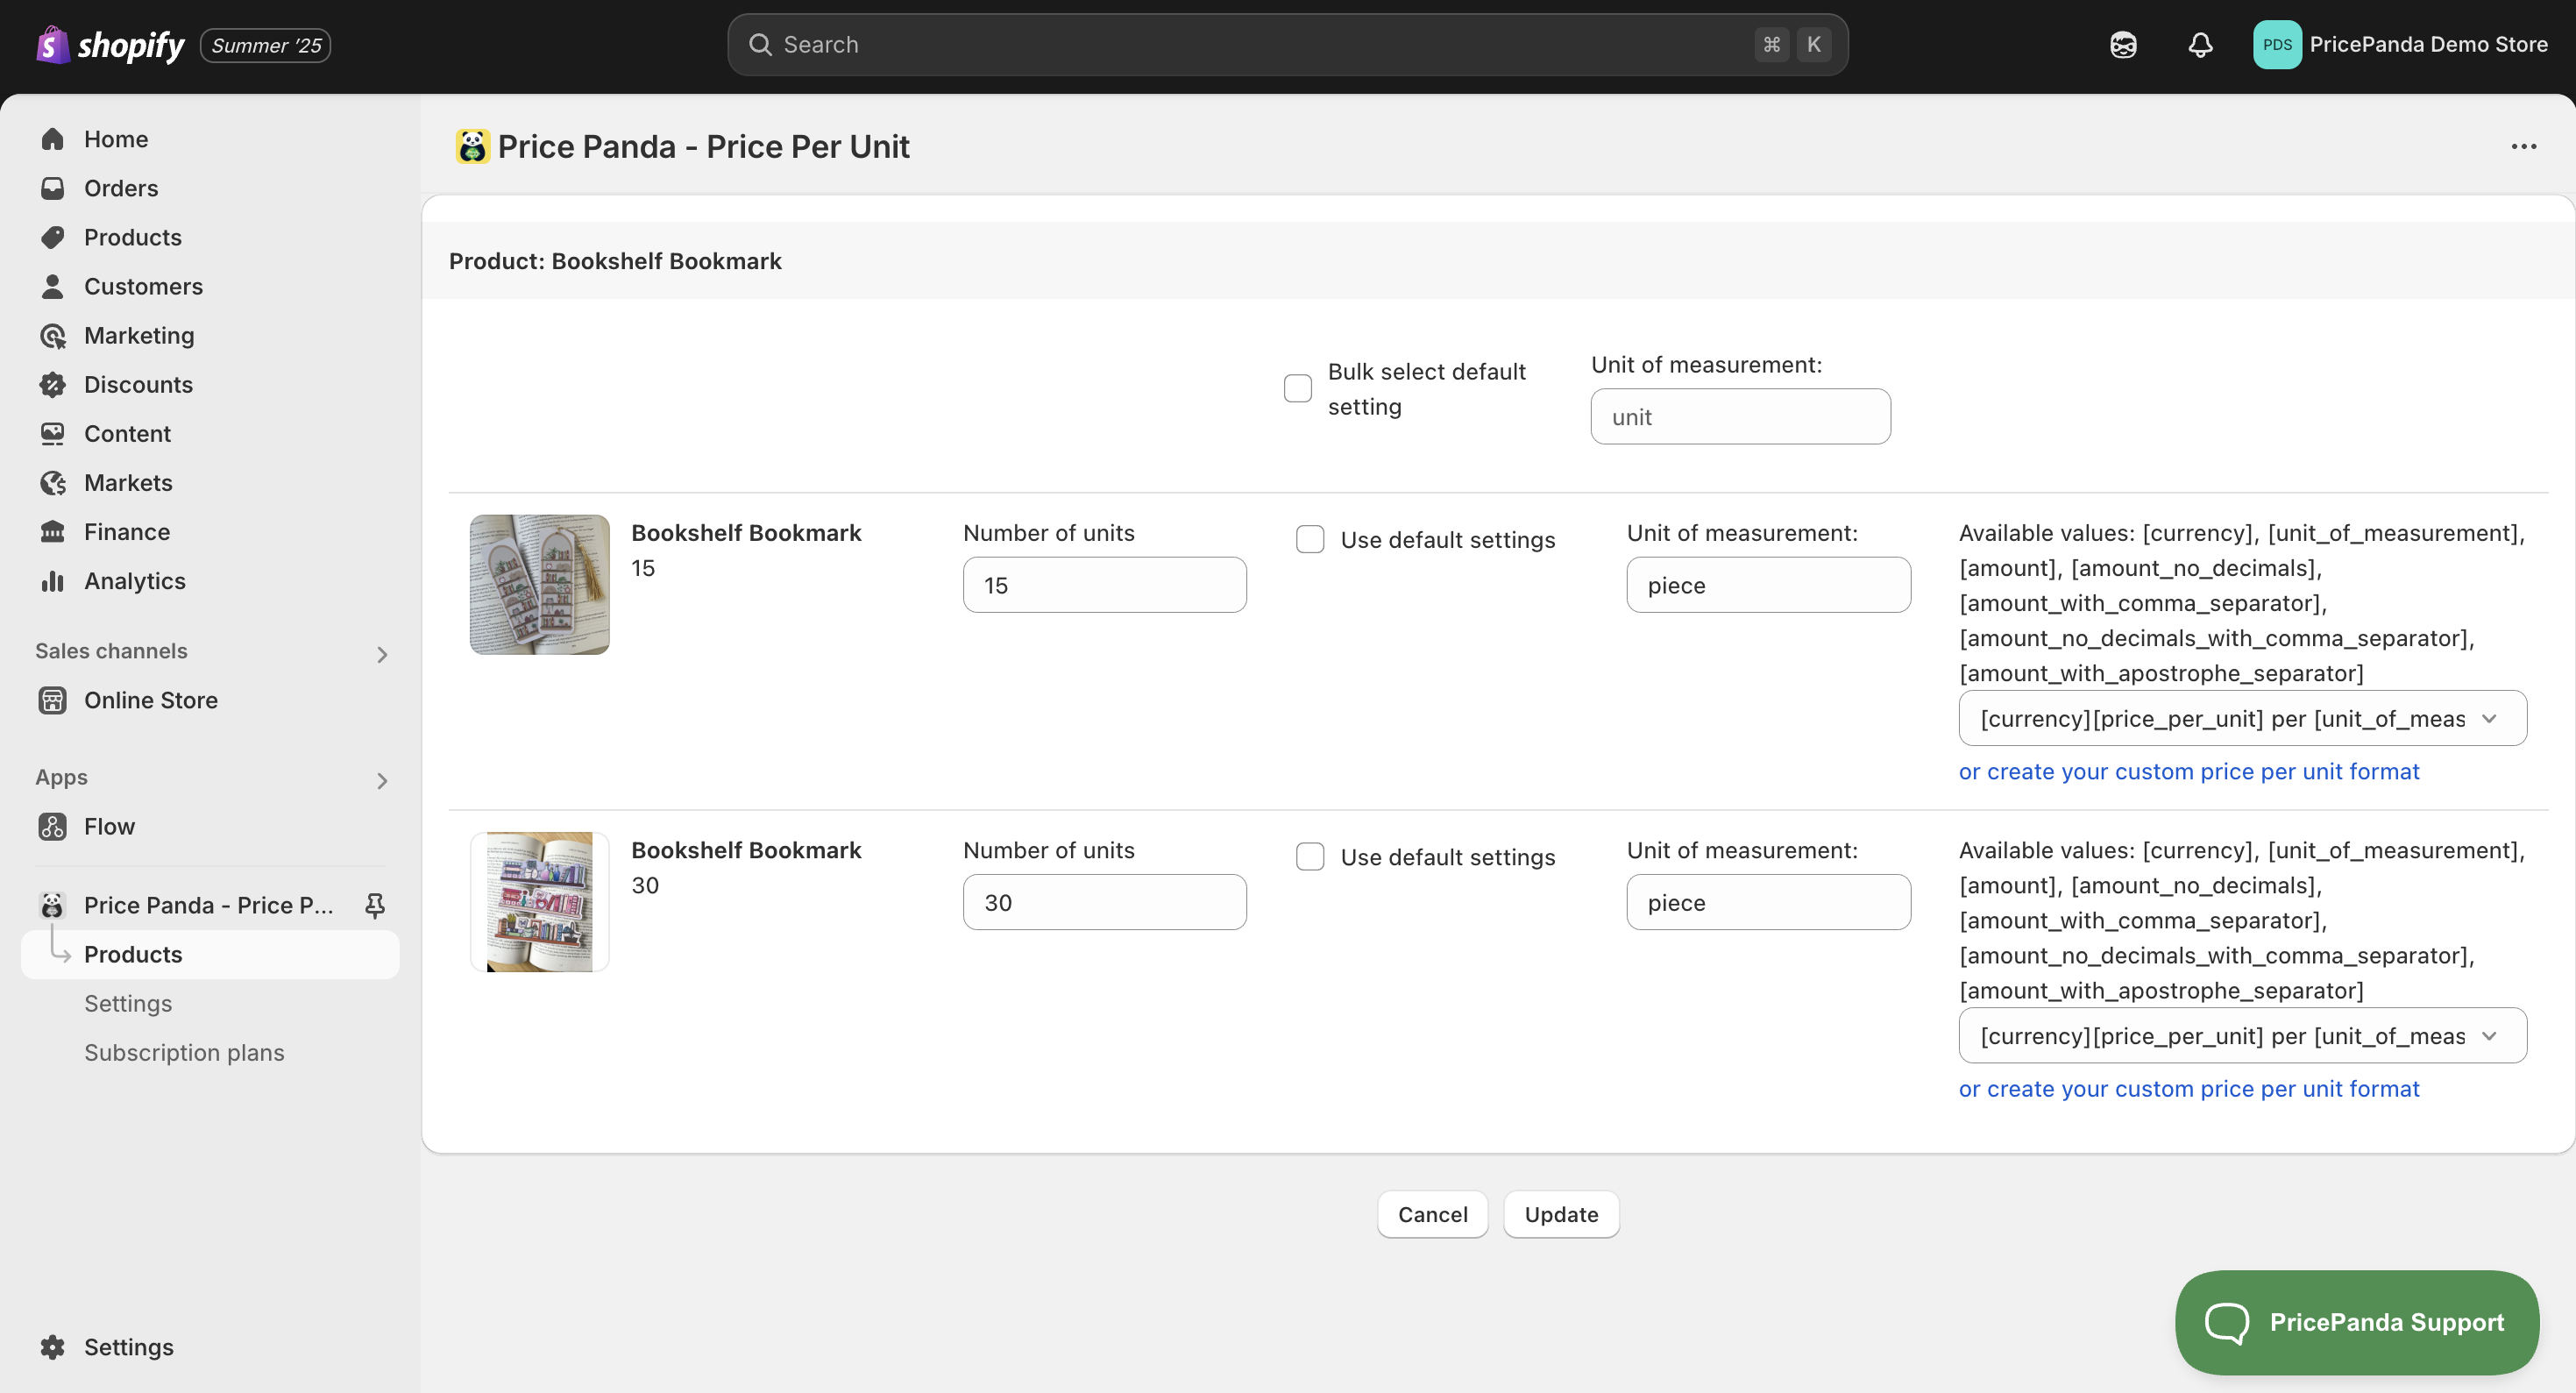Open the three-dot app menu
Screen dimensions: 2576x1393
click(x=2523, y=146)
